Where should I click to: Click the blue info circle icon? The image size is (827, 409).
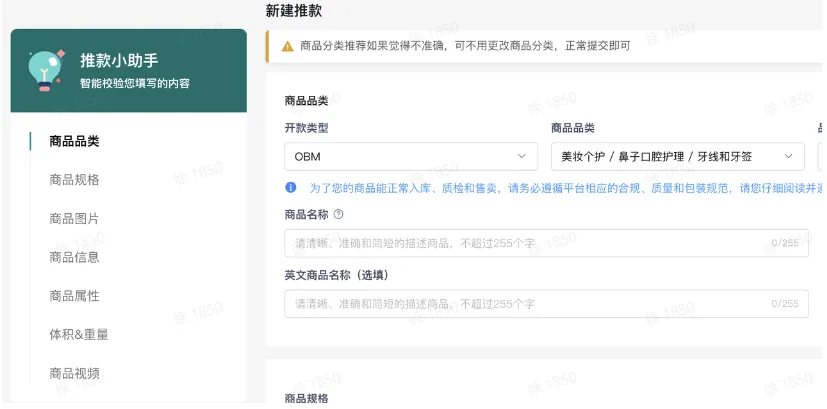291,187
